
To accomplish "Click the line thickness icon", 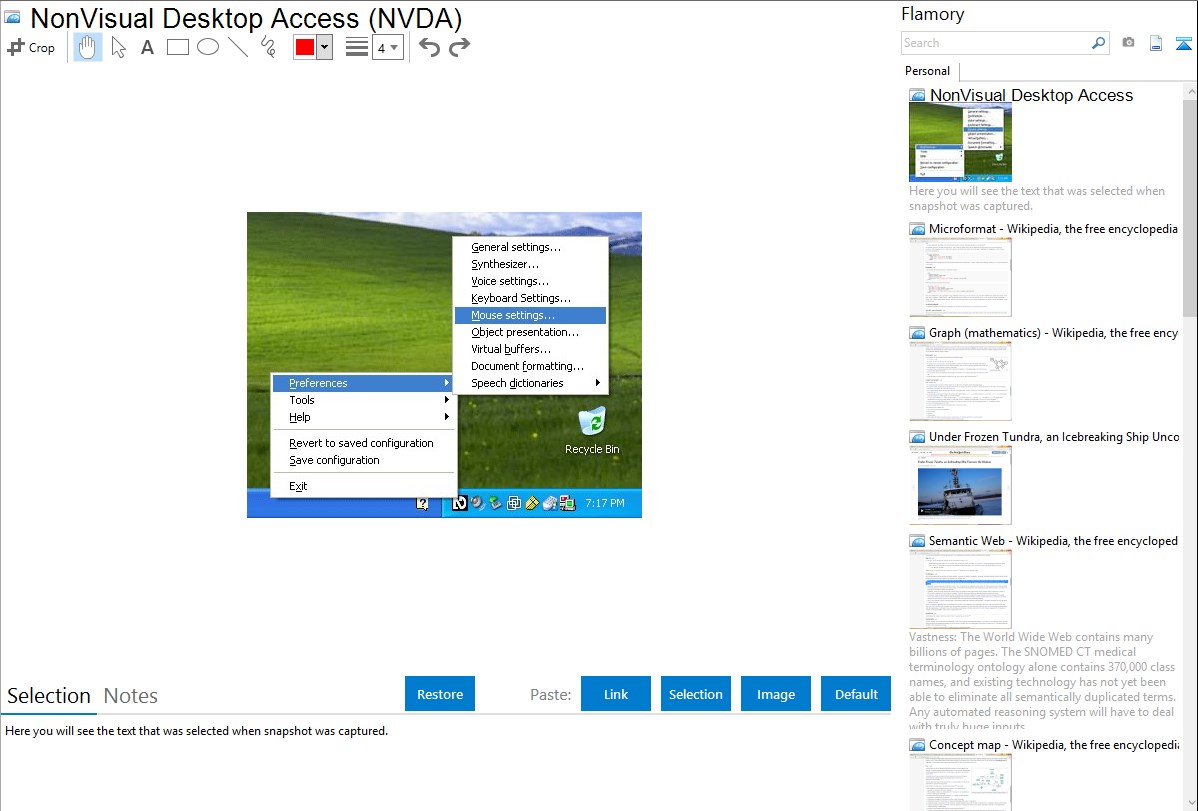I will [x=357, y=47].
